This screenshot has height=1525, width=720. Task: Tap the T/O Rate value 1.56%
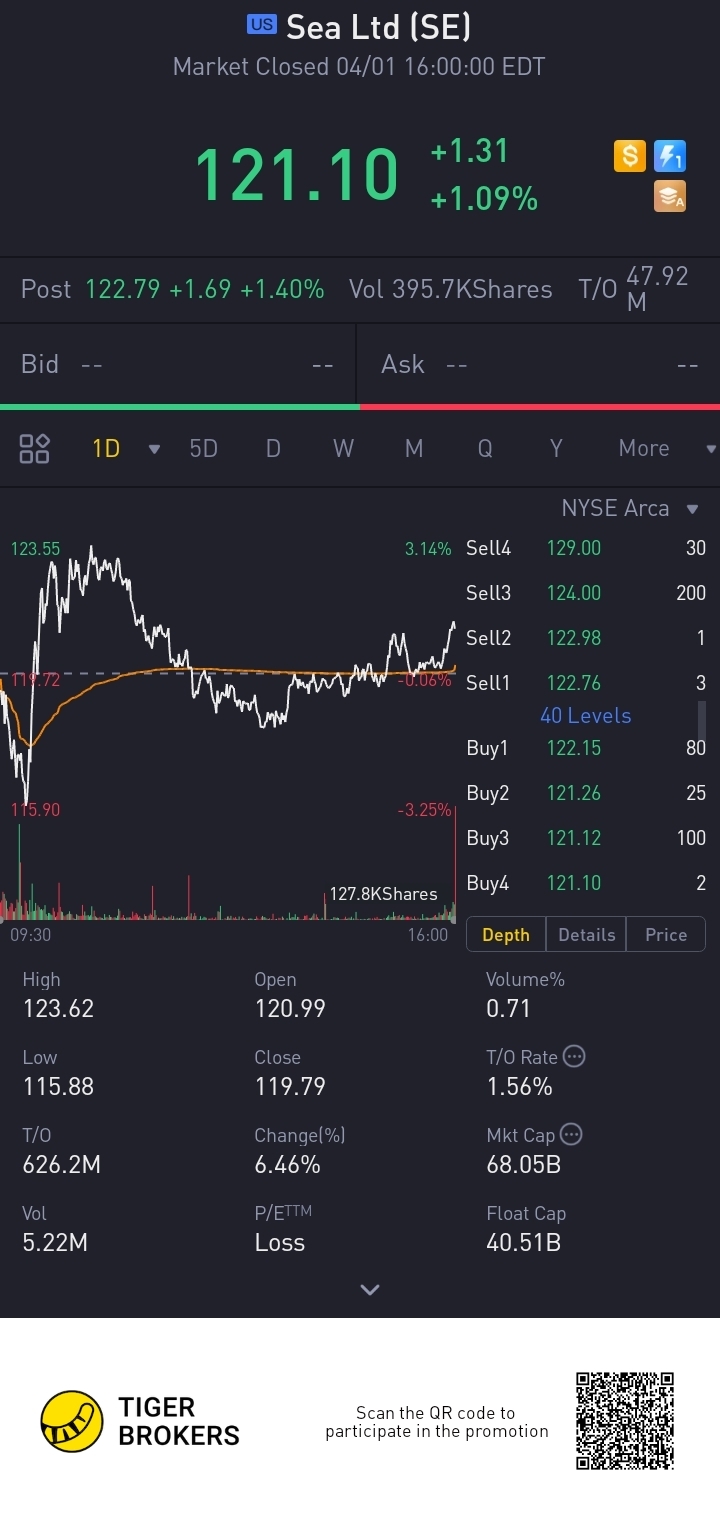[519, 1086]
